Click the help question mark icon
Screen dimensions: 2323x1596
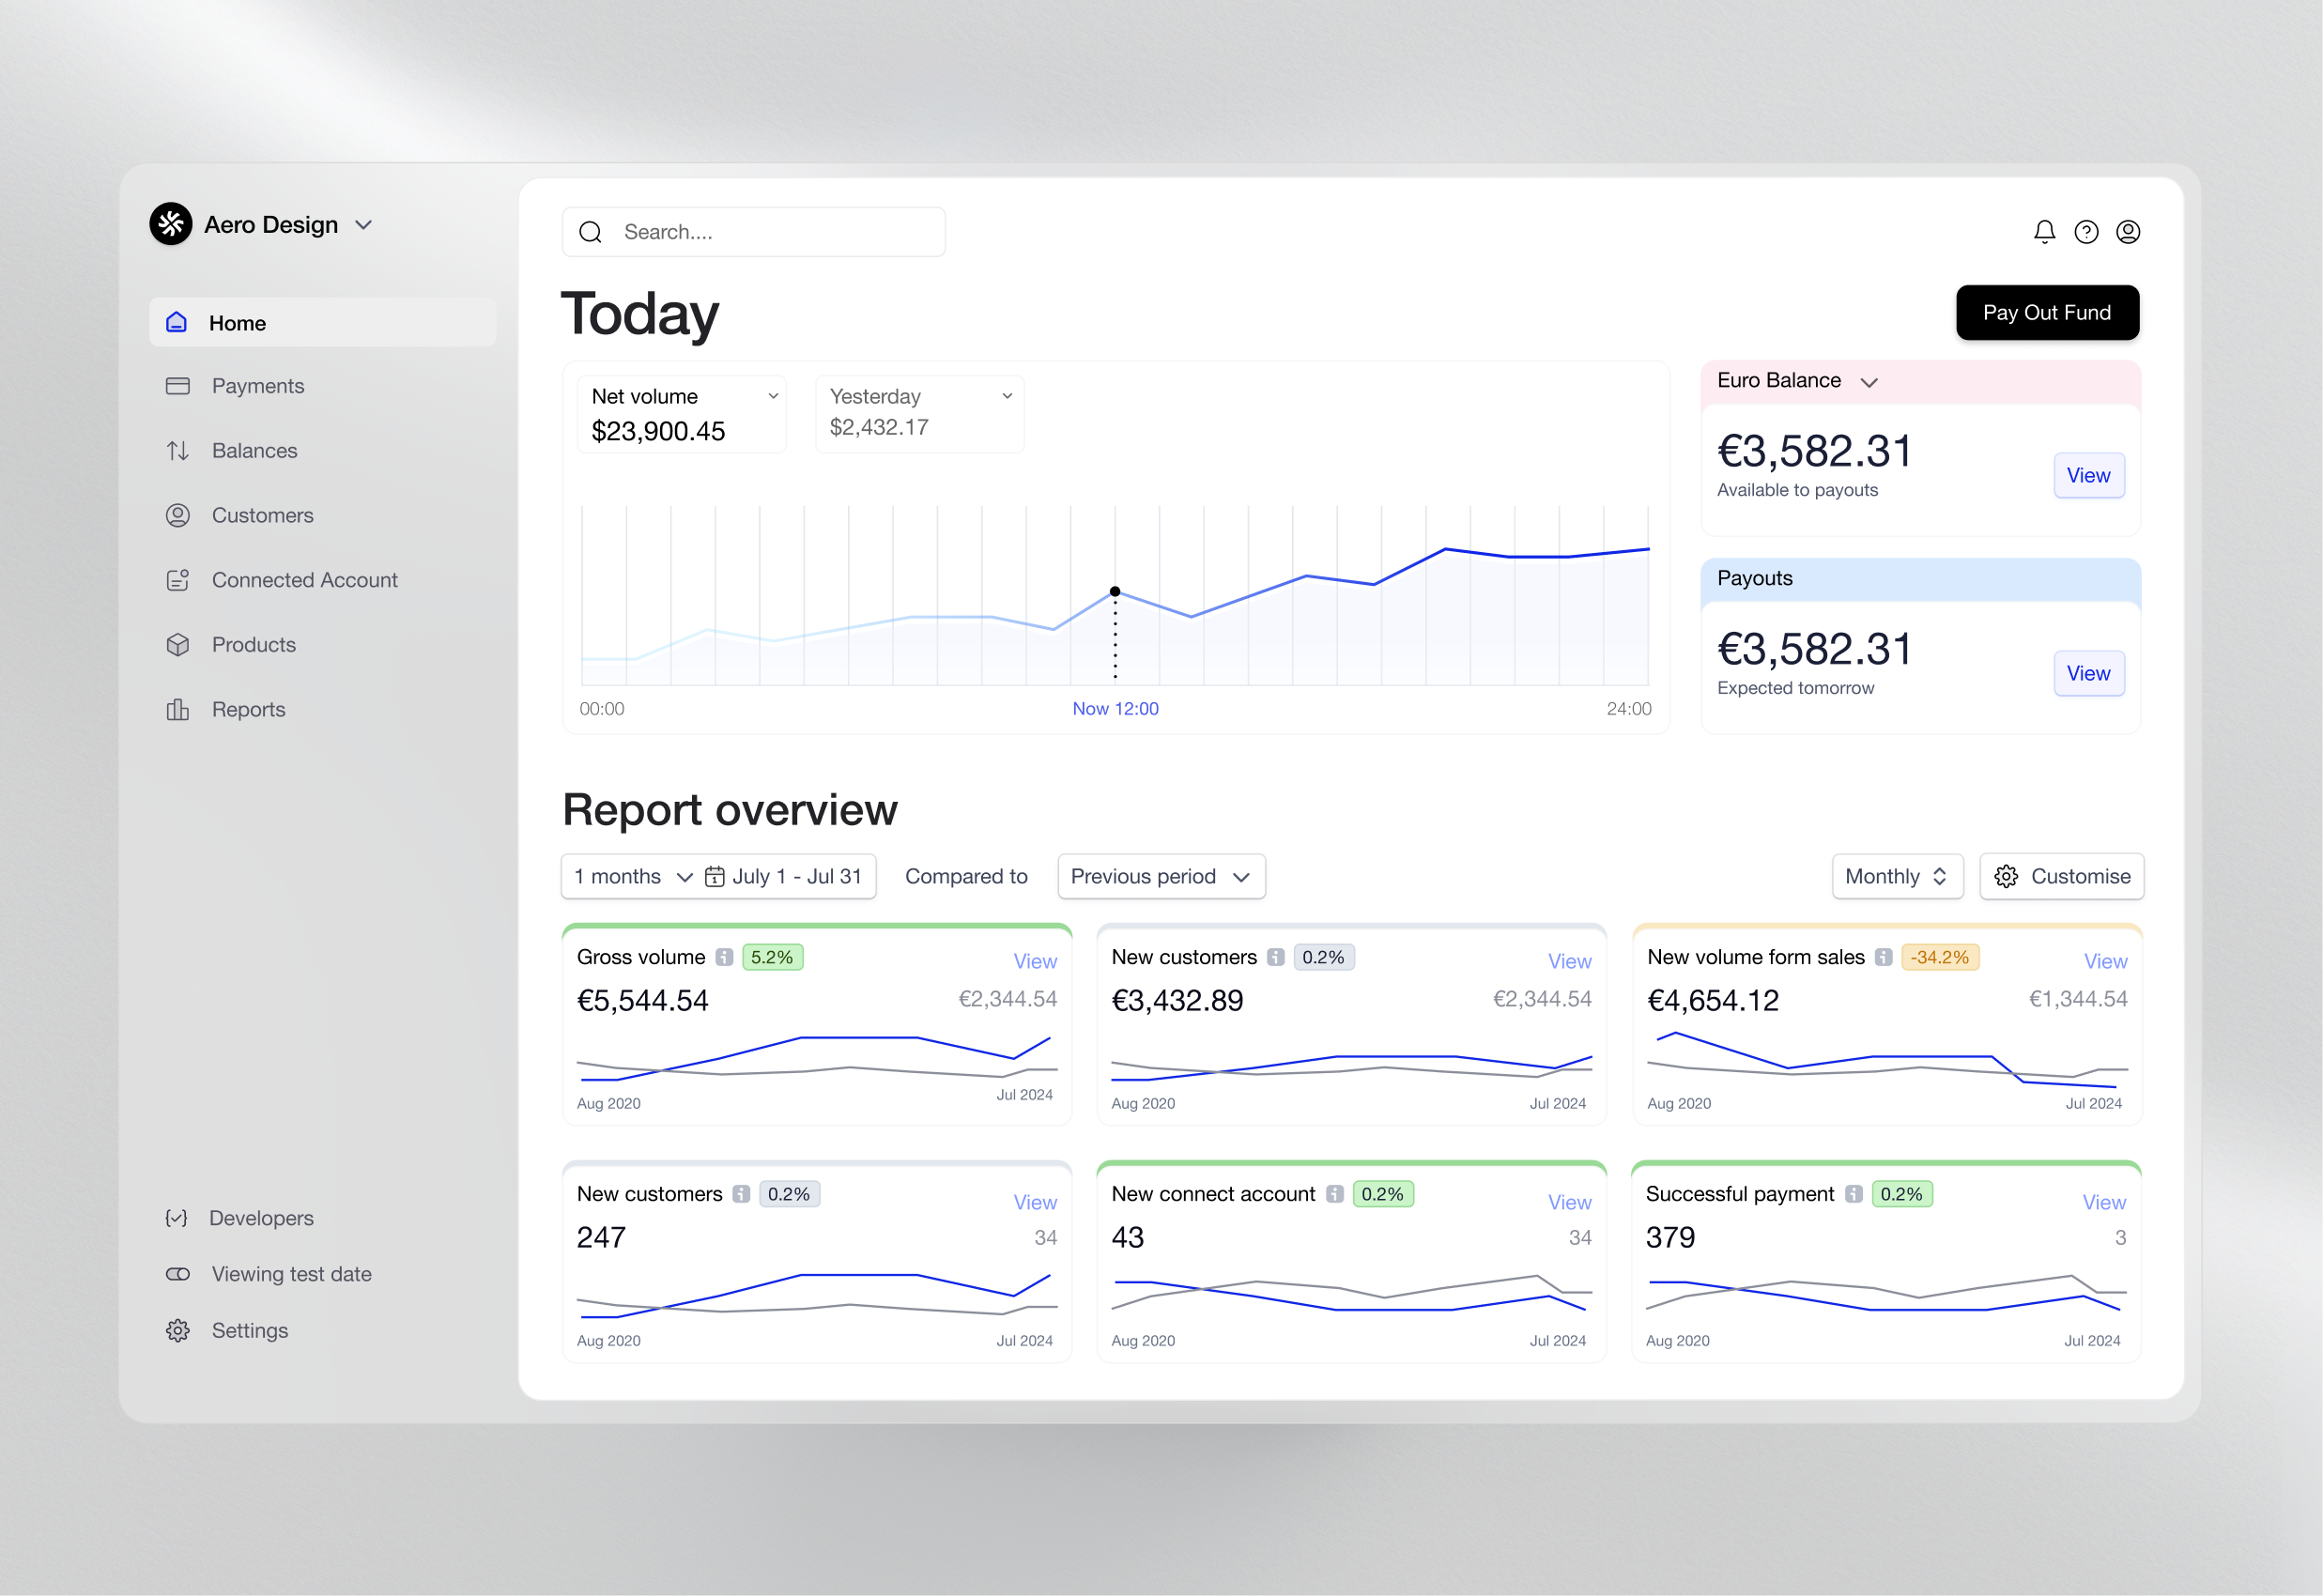click(x=2086, y=231)
